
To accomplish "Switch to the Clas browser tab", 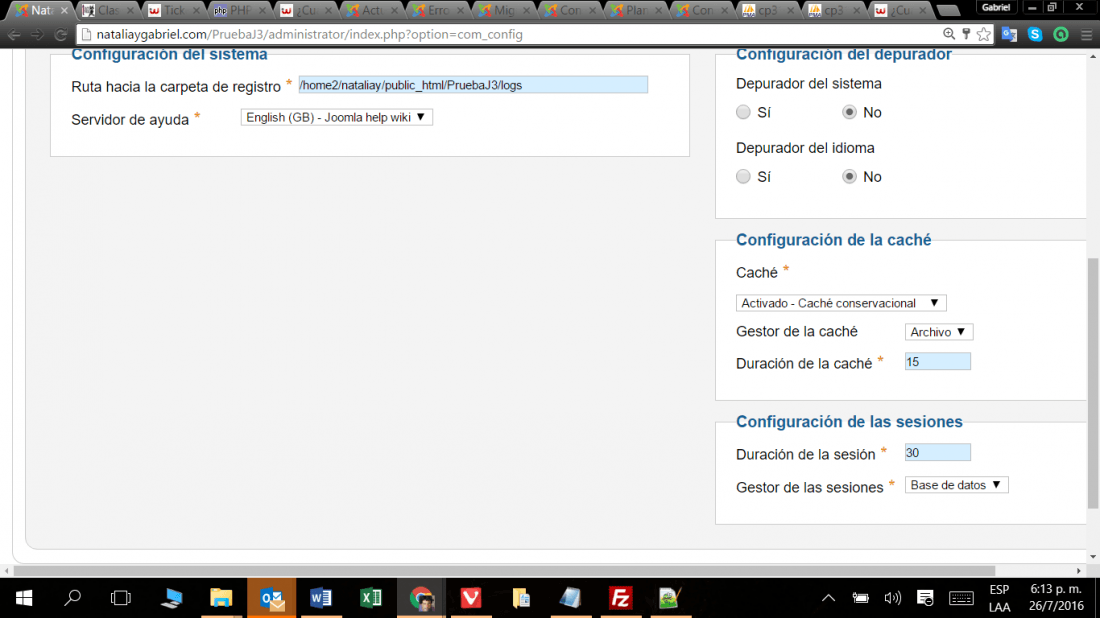I will point(108,11).
